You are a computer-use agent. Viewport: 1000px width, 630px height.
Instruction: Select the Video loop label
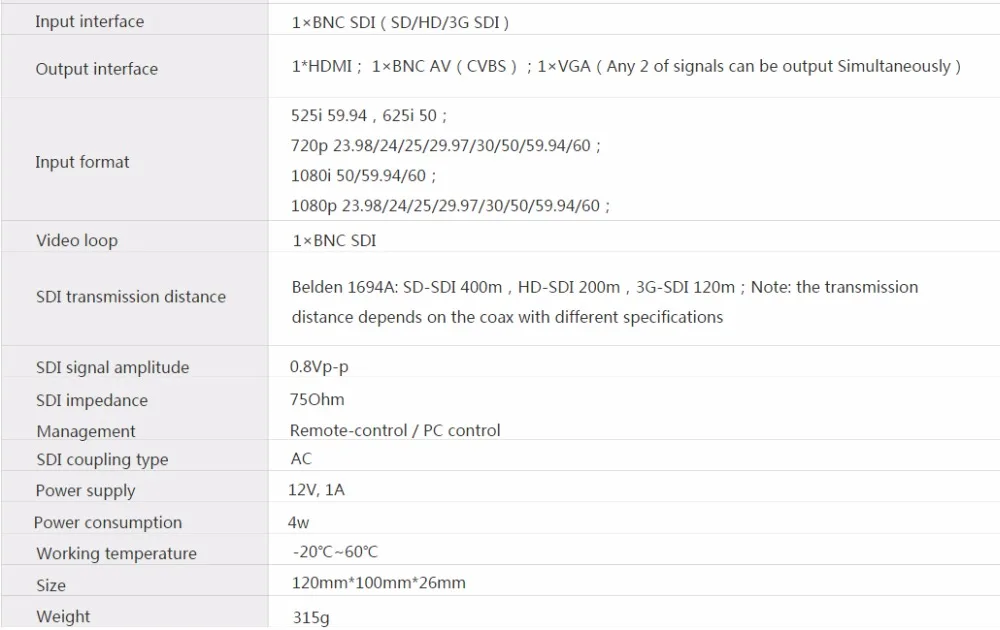[77, 240]
